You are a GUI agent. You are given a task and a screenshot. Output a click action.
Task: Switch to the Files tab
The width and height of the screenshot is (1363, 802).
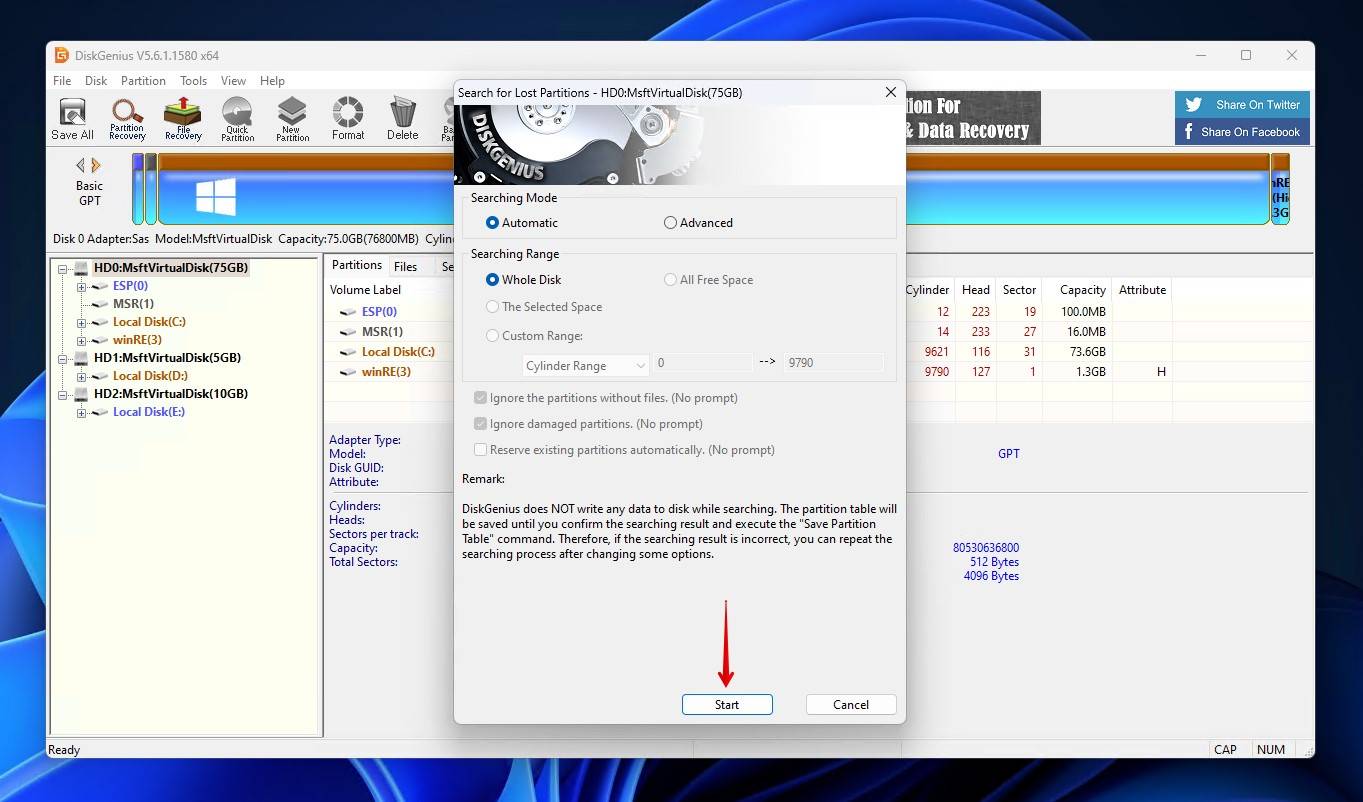(405, 266)
